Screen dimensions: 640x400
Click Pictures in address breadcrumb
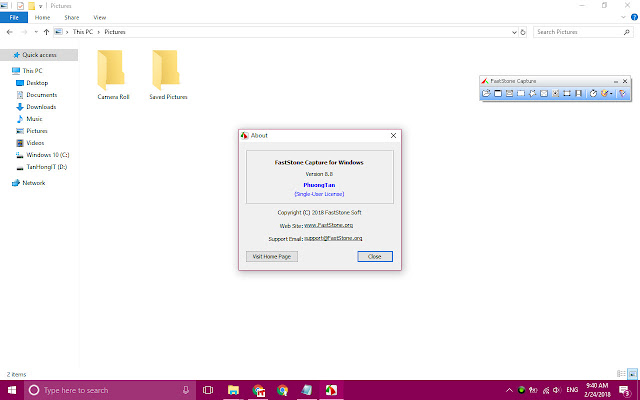[115, 32]
